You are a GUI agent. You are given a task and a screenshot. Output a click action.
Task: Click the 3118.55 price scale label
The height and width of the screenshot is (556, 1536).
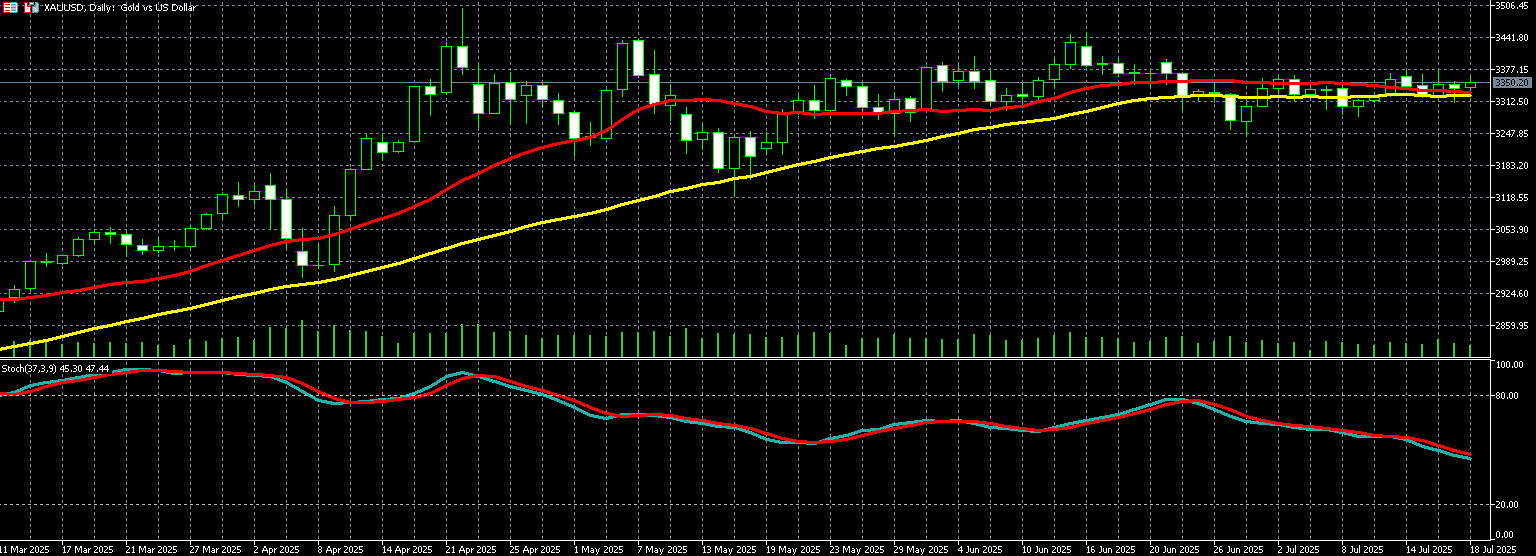pos(1511,198)
